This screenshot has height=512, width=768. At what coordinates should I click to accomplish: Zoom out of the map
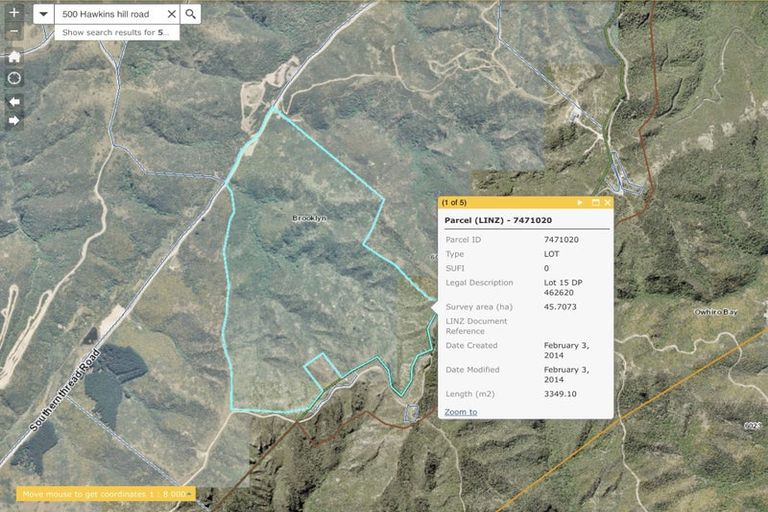click(14, 32)
